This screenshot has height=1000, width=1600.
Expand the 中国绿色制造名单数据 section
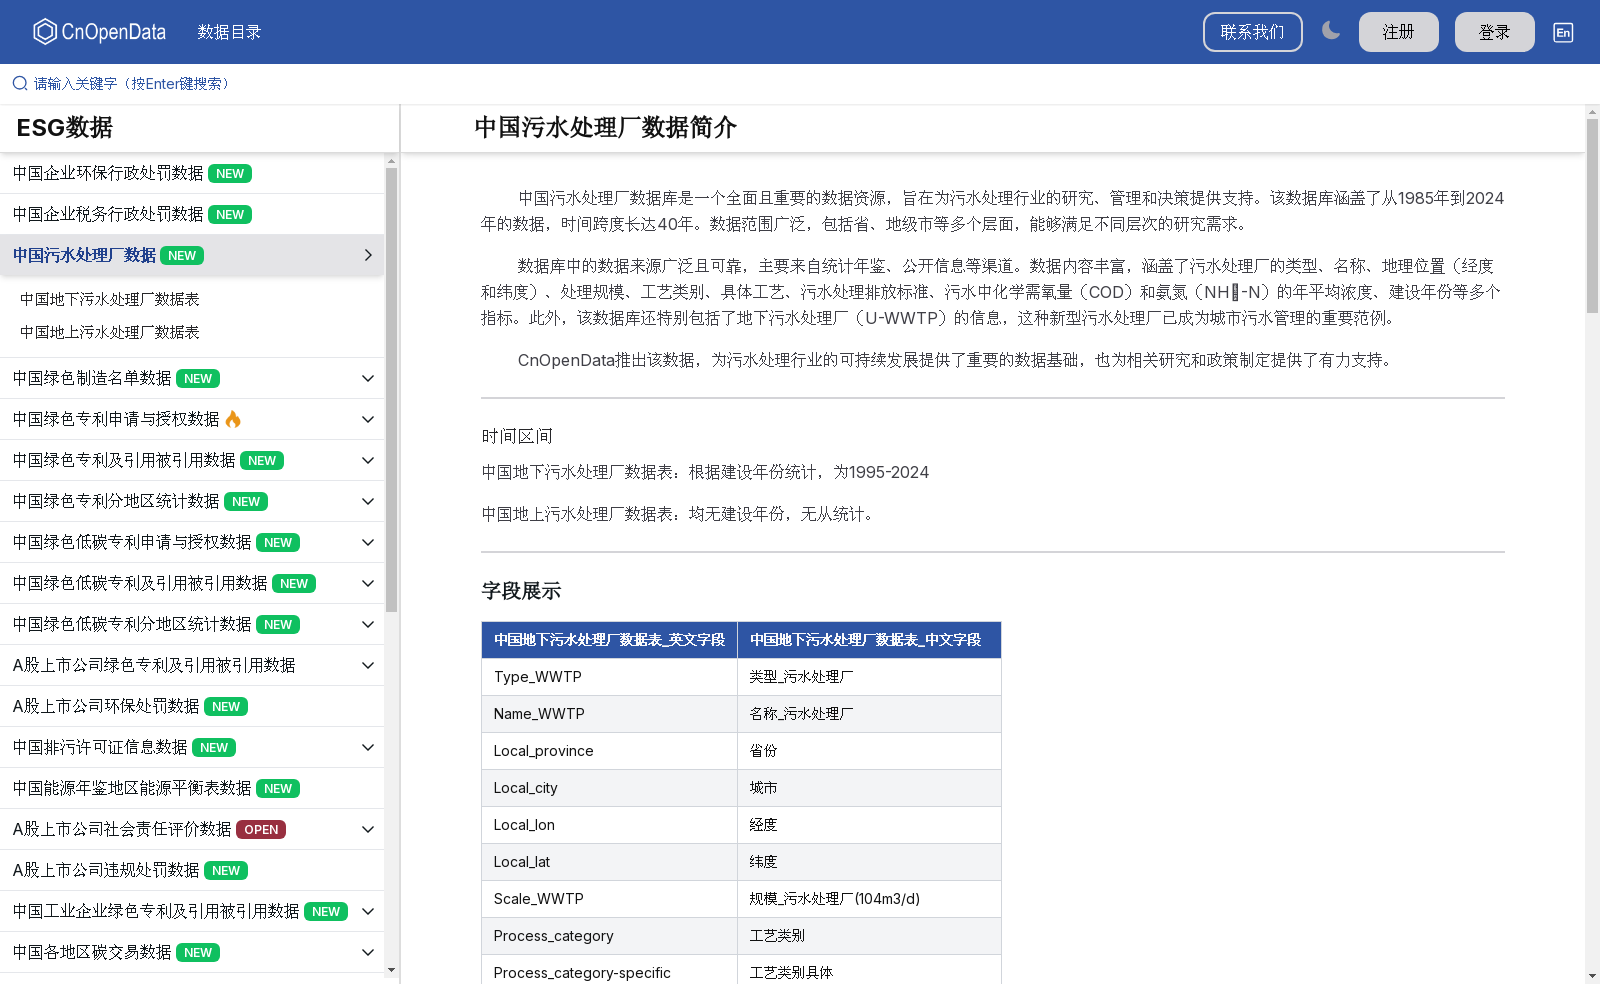pos(367,378)
